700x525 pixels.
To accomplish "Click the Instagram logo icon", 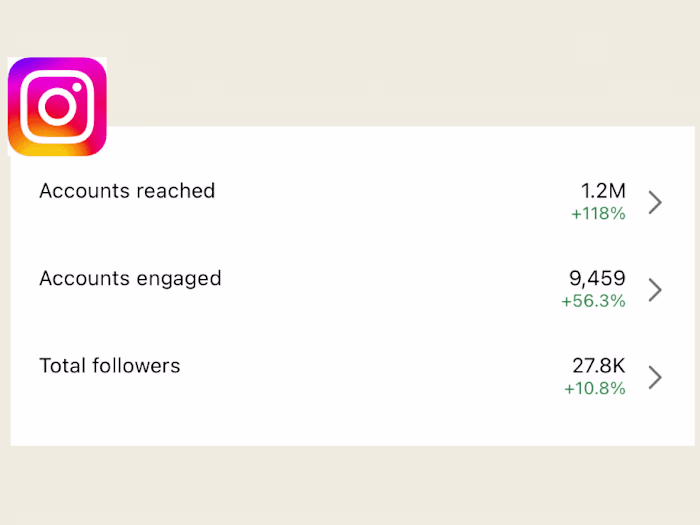I will point(57,106).
